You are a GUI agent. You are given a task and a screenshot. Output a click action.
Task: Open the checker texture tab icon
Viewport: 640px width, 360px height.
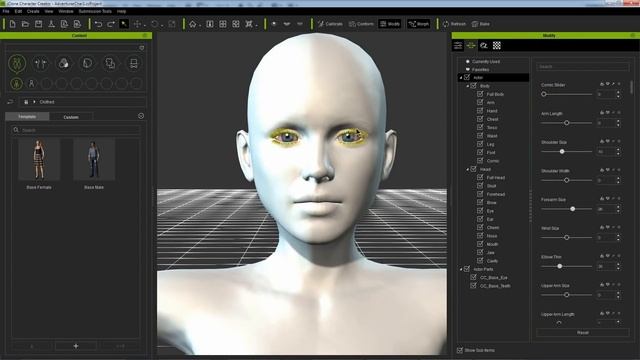click(x=497, y=45)
